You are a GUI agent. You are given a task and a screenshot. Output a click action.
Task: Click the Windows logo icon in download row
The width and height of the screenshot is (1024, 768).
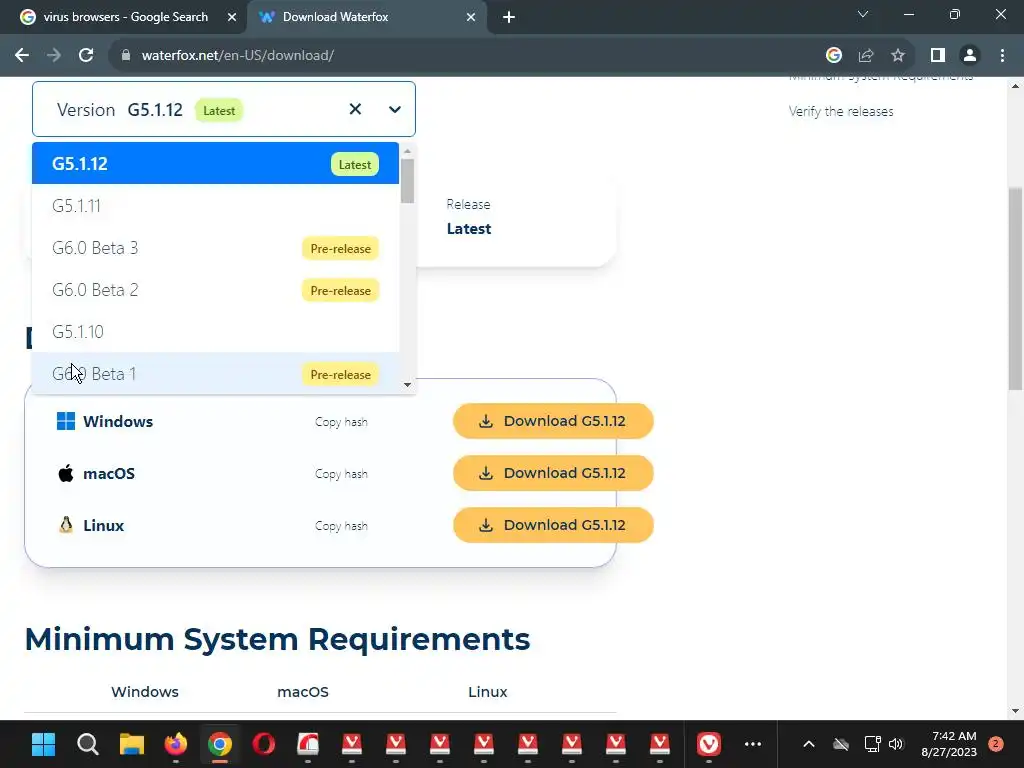pos(66,421)
